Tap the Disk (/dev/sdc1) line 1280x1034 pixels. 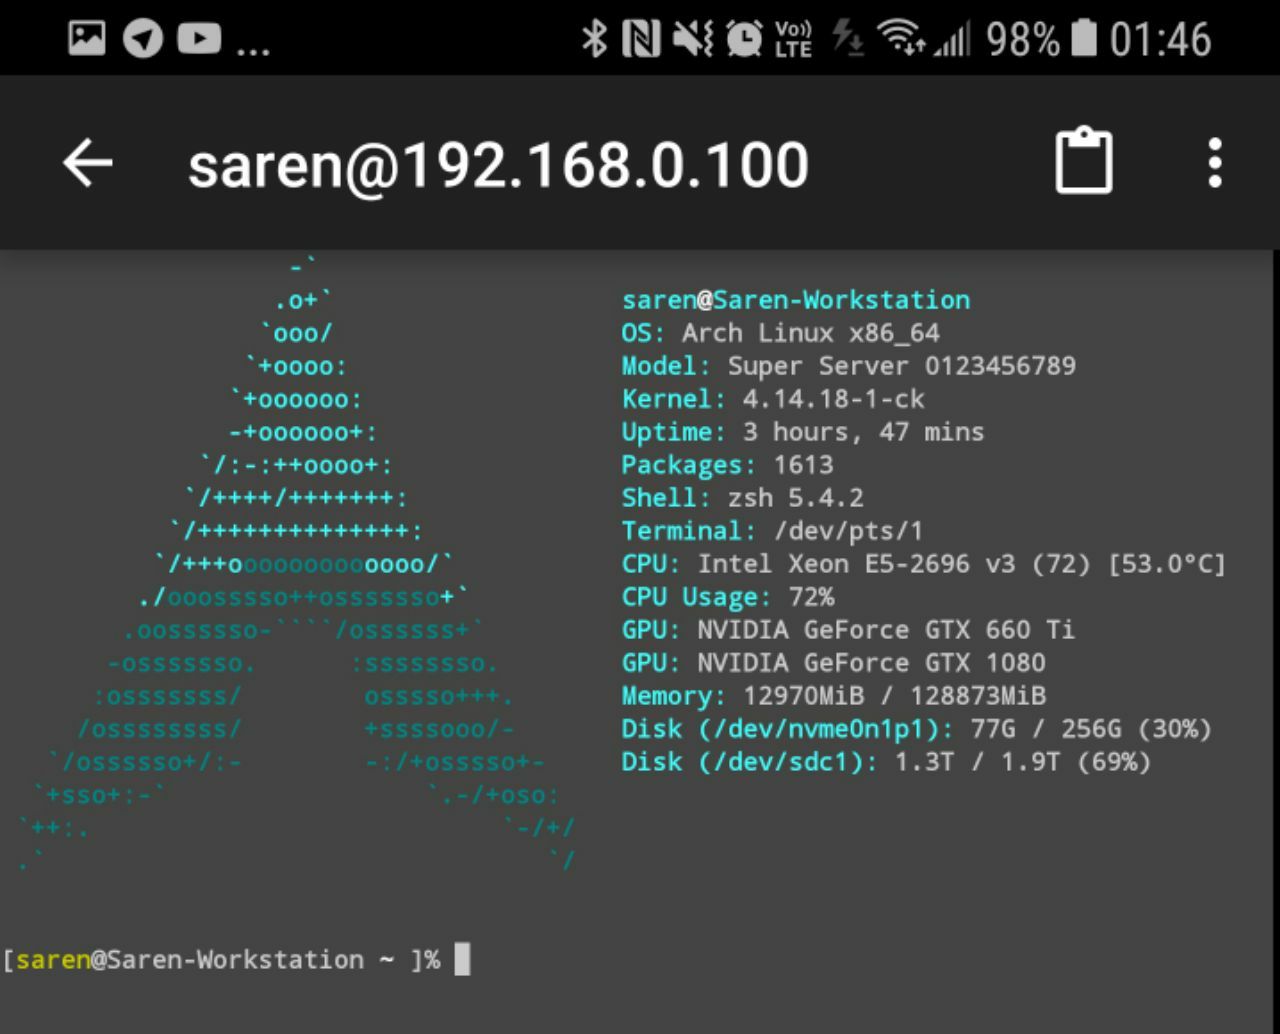(x=886, y=762)
